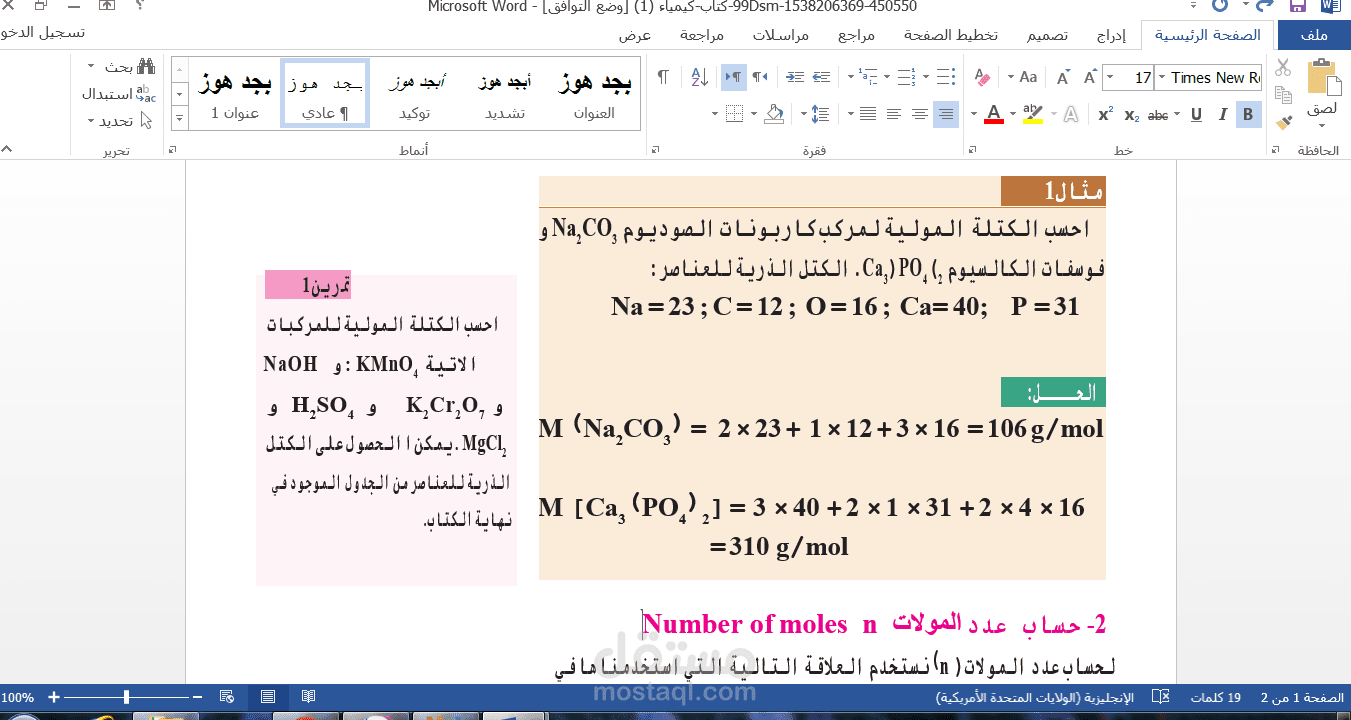Image resolution: width=1351 pixels, height=720 pixels.
Task: Click the Clear All Formatting icon
Action: (x=983, y=77)
